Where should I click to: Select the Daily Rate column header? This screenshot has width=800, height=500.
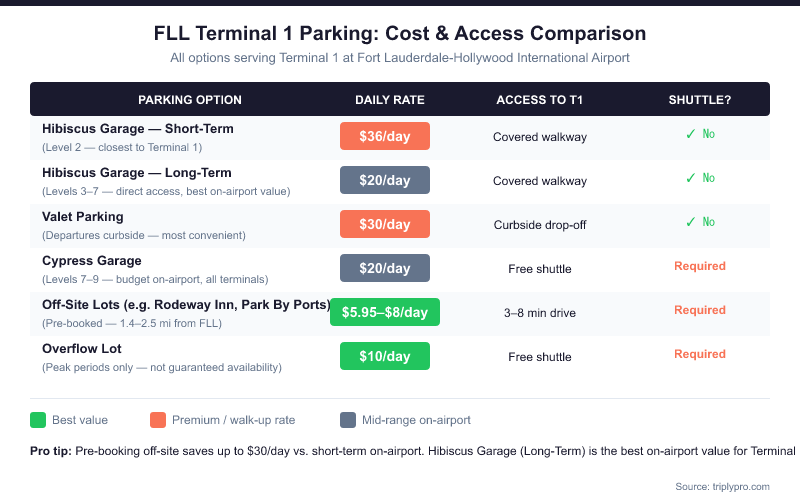390,99
